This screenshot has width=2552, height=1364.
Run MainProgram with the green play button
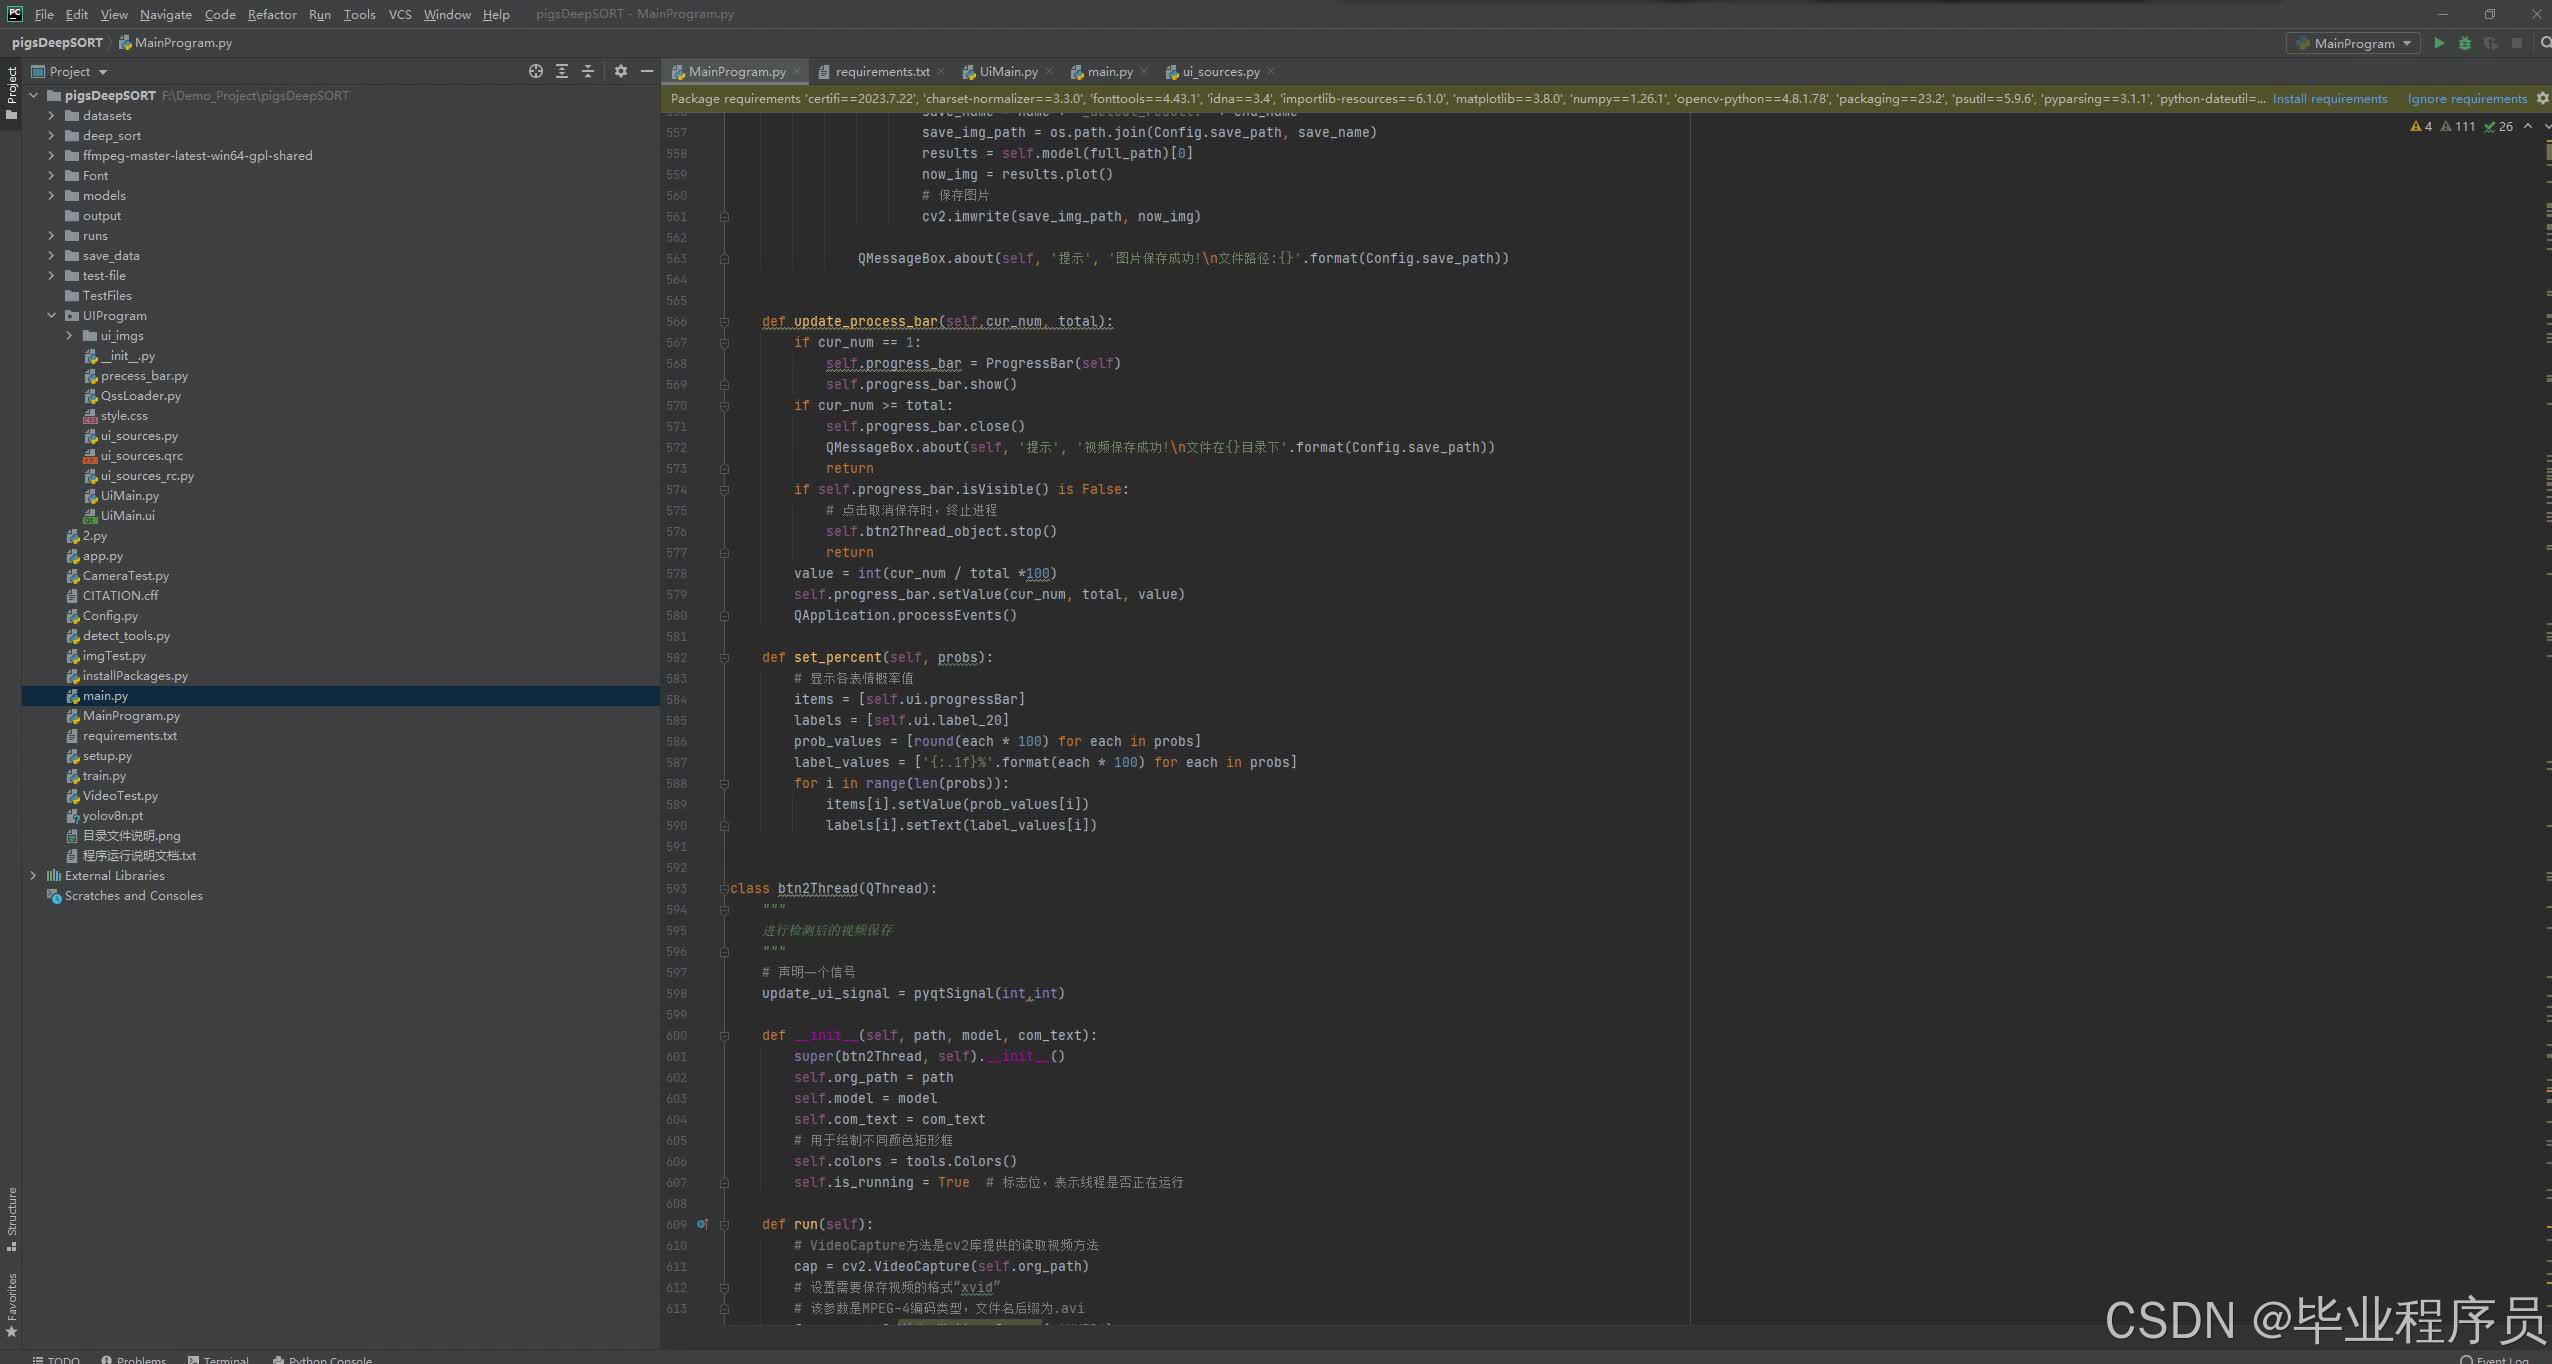tap(2439, 43)
